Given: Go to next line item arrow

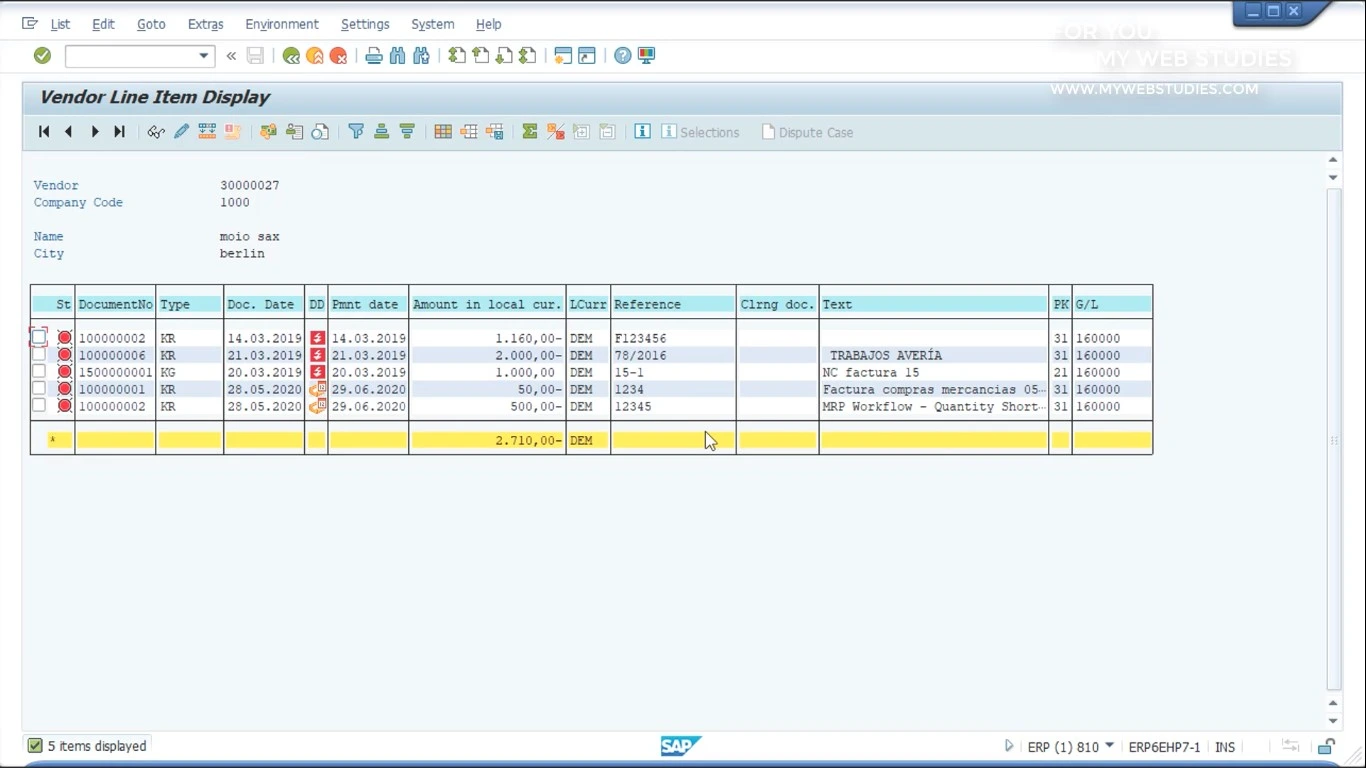Looking at the screenshot, I should click(x=95, y=132).
